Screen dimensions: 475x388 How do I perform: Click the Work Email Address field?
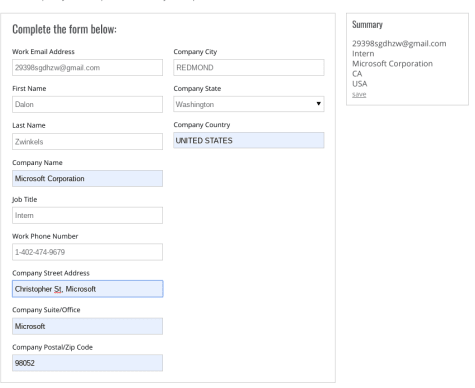tap(87, 68)
